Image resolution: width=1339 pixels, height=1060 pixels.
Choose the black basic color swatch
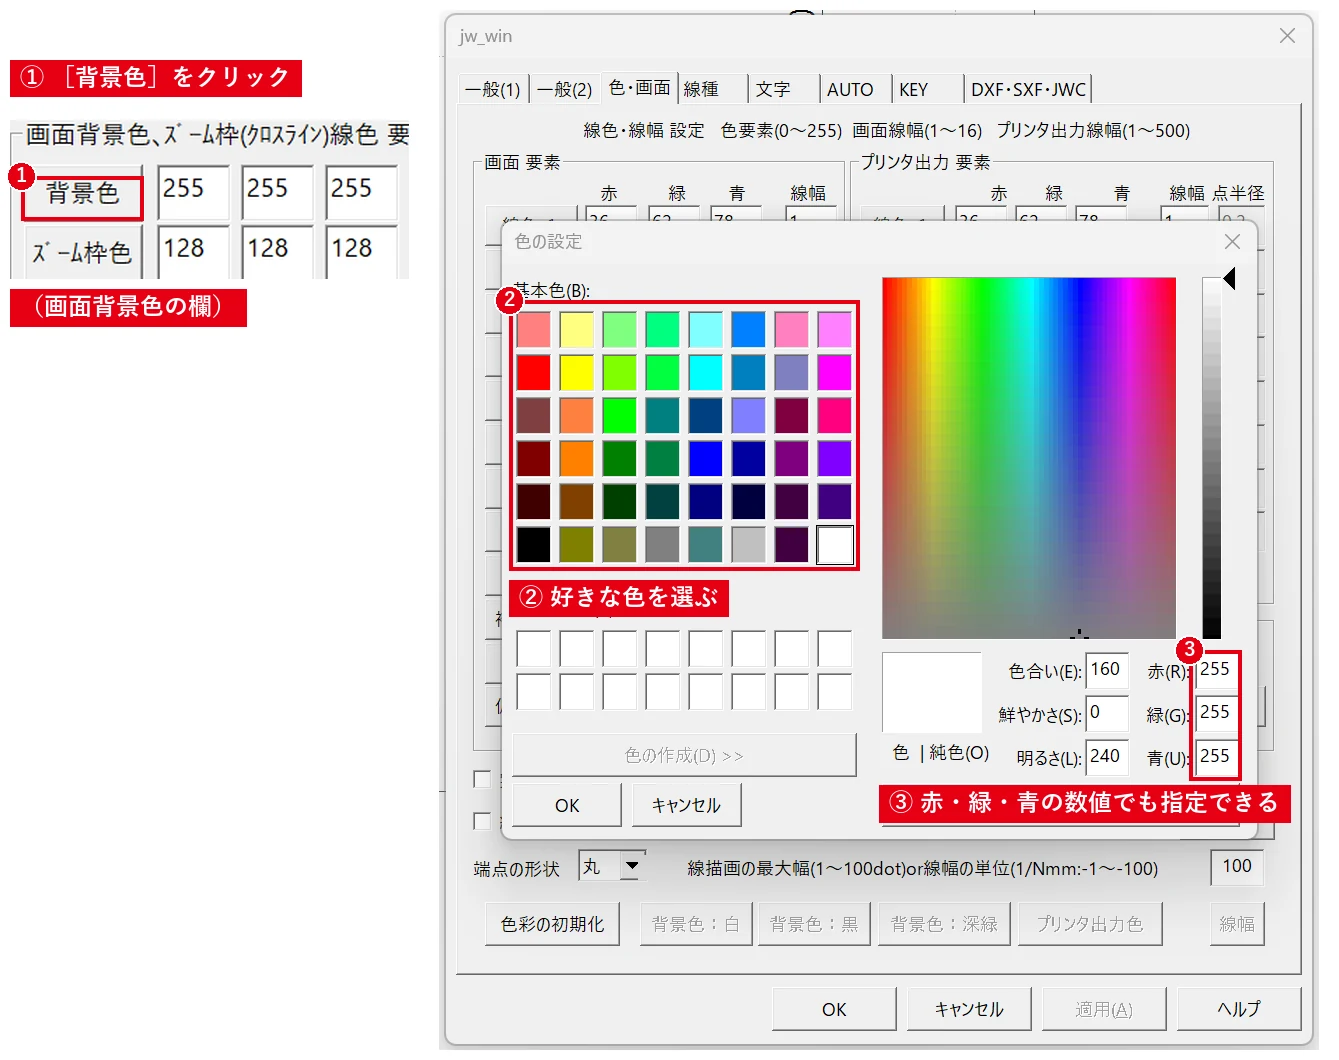[x=533, y=544]
